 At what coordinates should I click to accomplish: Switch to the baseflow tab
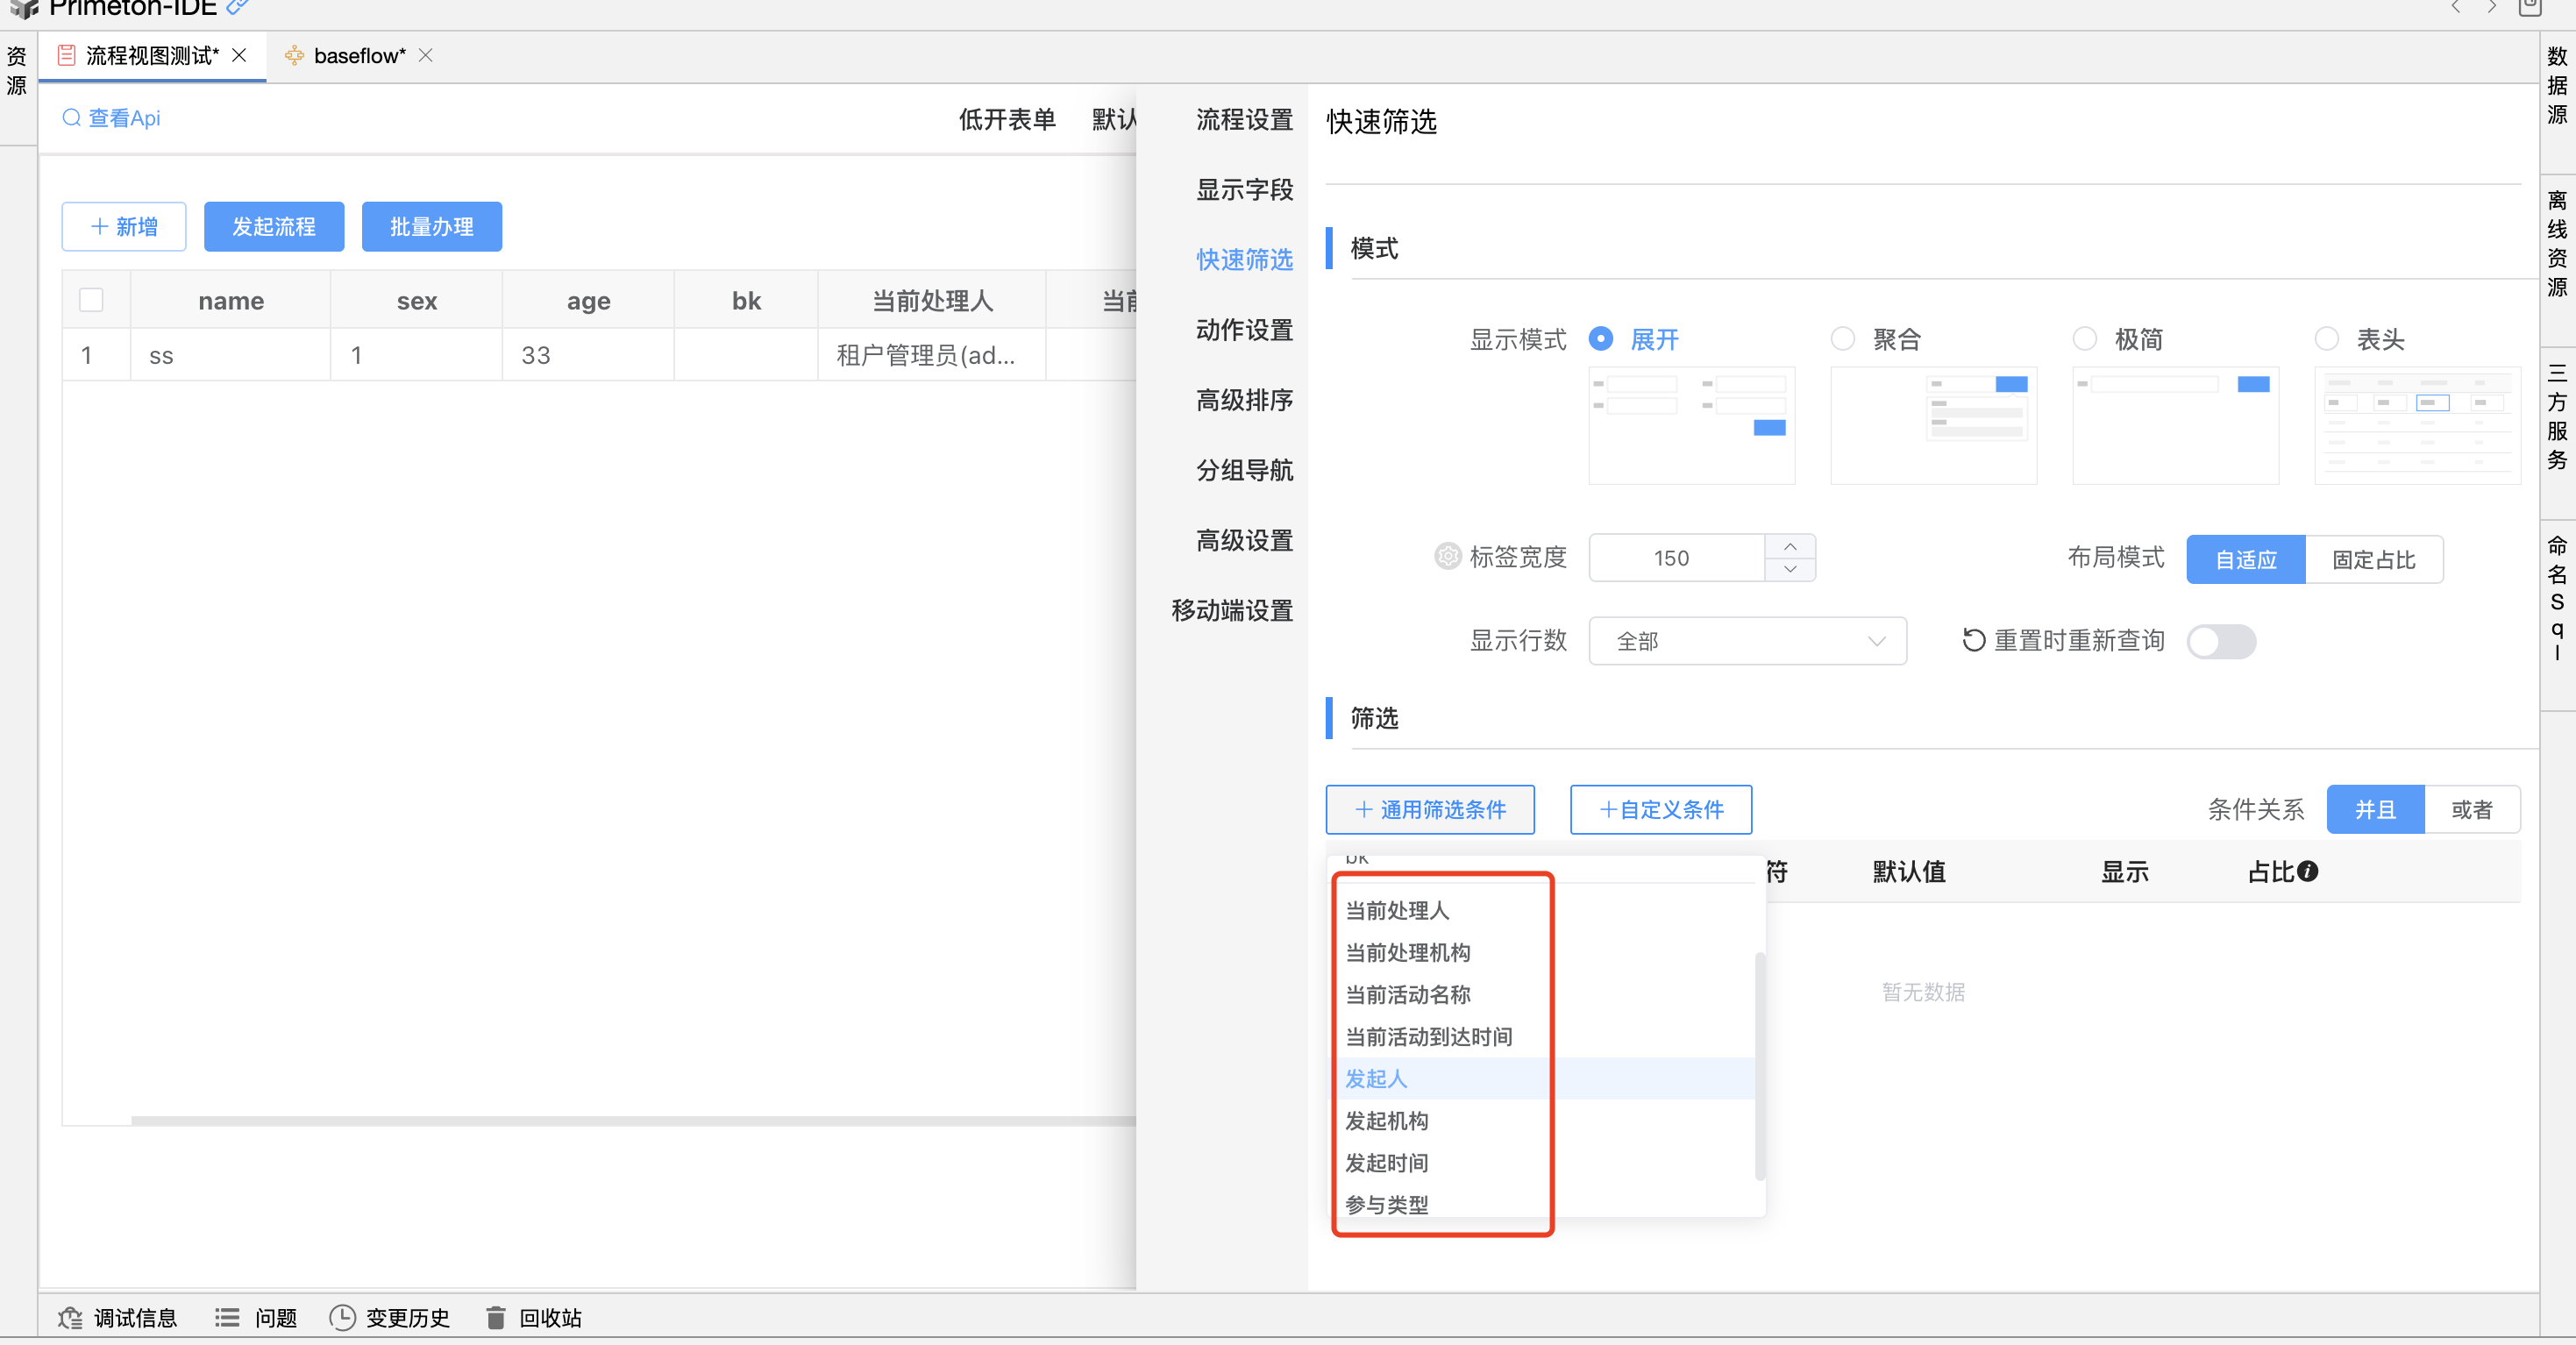pyautogui.click(x=358, y=56)
